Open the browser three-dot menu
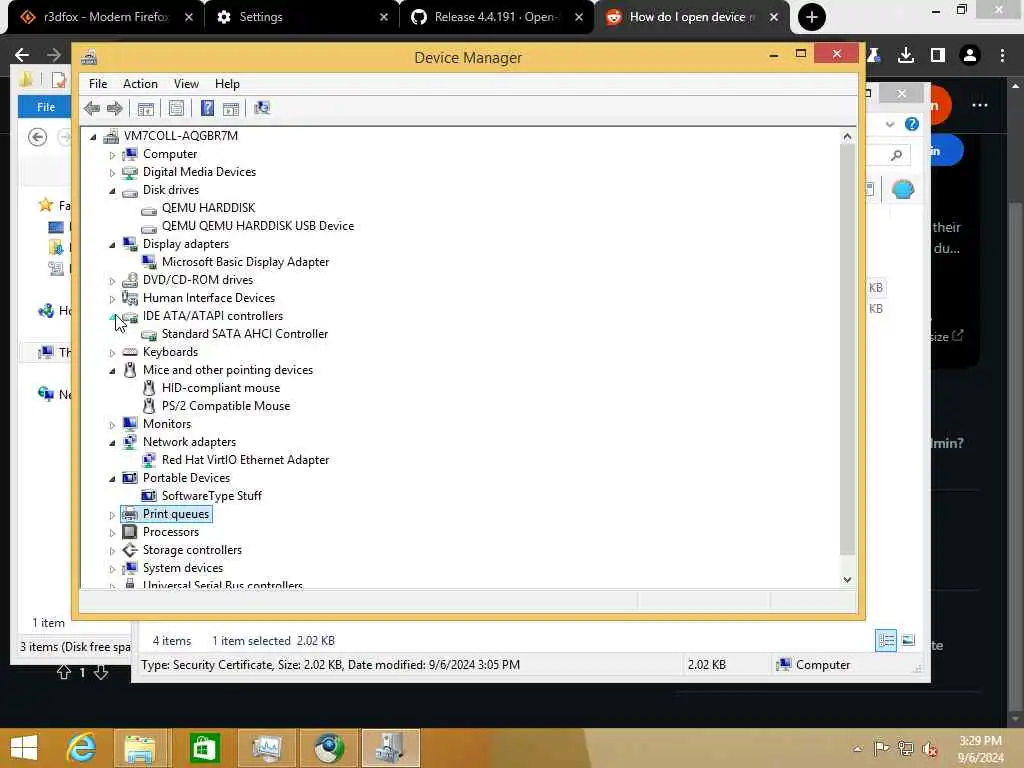 point(1002,56)
